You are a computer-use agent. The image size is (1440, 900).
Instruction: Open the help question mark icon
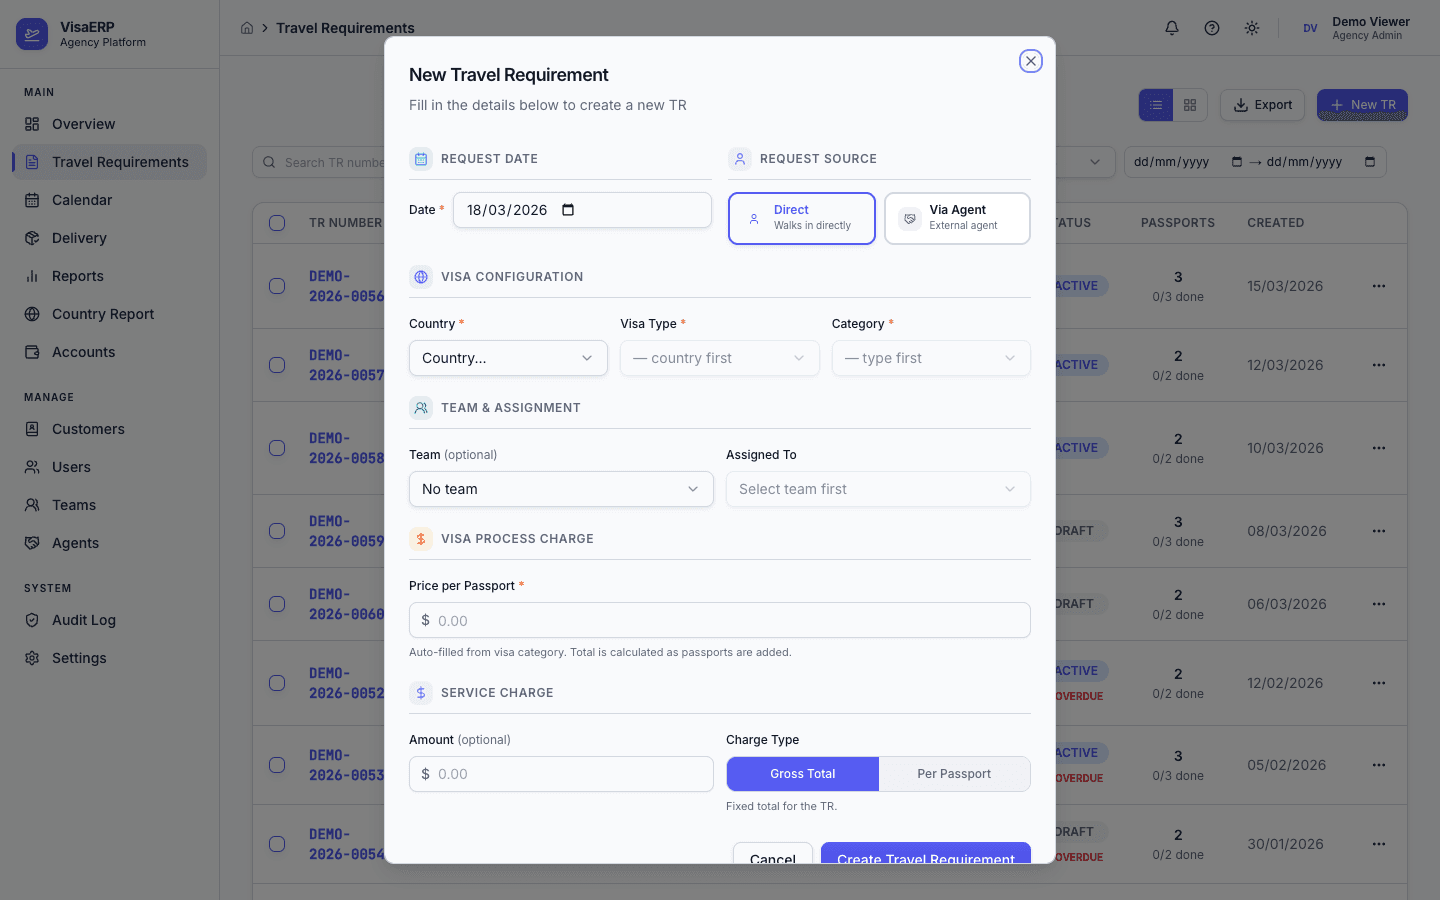coord(1211,28)
